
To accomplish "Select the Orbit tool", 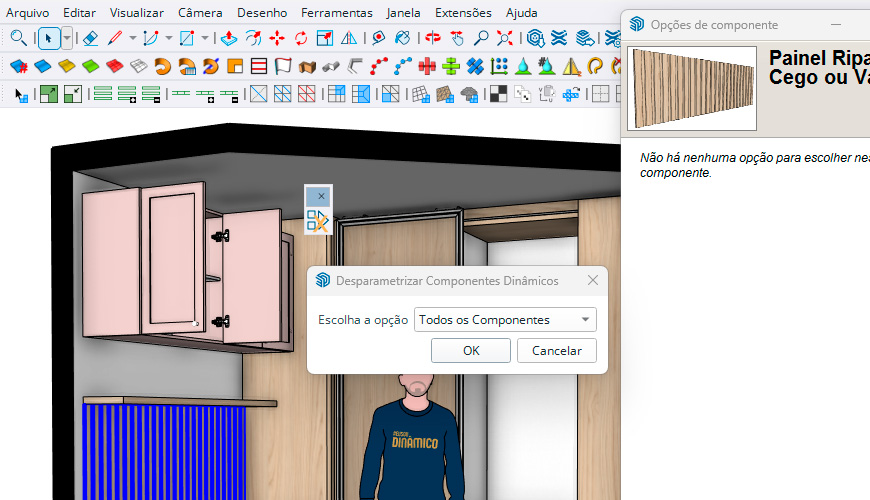I will (x=433, y=39).
